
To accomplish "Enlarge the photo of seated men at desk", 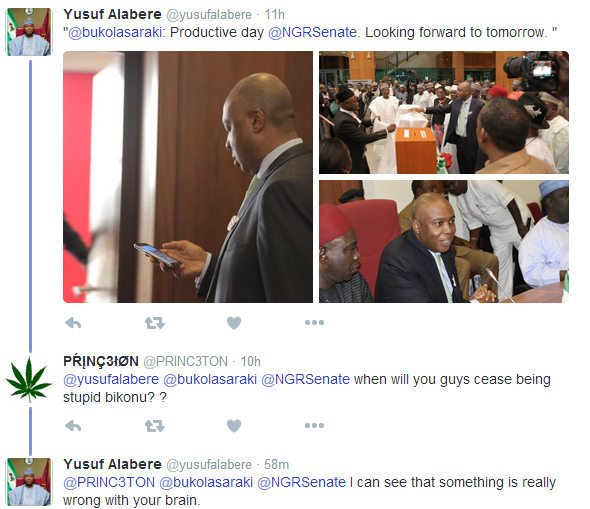I will coord(444,242).
